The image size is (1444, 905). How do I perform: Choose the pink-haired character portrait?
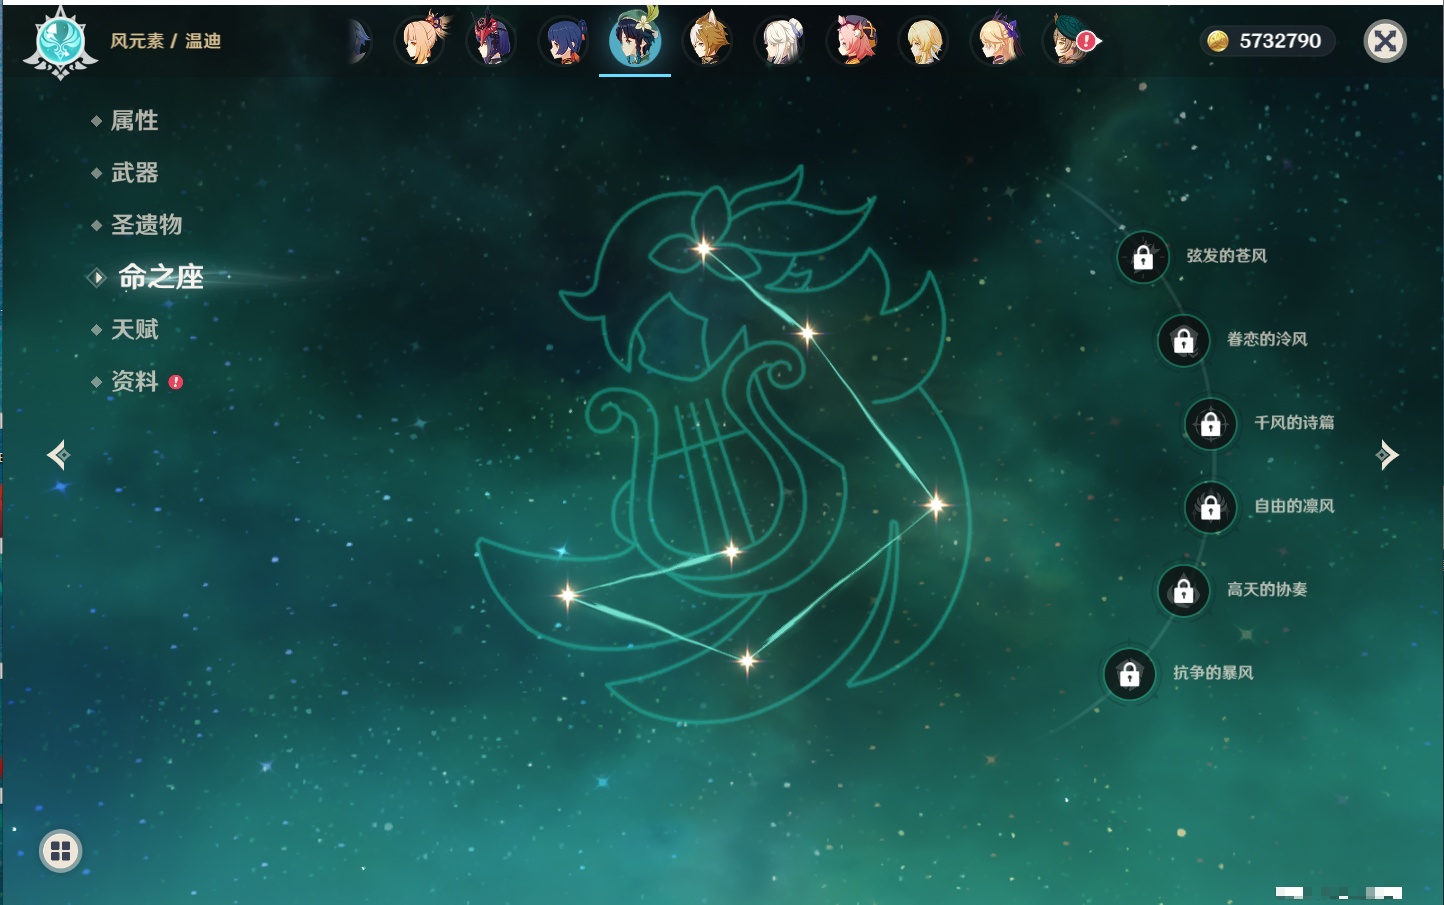(853, 41)
